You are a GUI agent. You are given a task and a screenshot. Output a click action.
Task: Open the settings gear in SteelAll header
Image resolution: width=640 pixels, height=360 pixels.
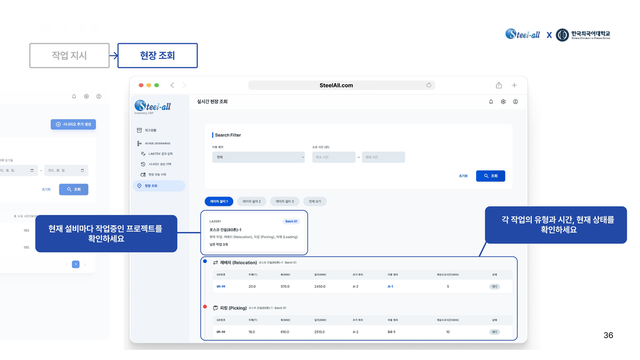pos(503,102)
